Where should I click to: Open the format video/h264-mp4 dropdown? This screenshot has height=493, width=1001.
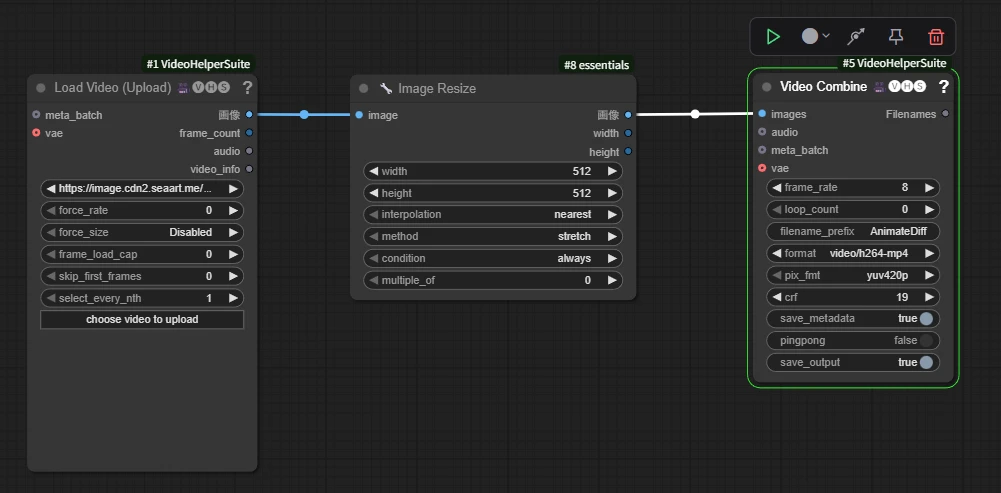(x=853, y=253)
